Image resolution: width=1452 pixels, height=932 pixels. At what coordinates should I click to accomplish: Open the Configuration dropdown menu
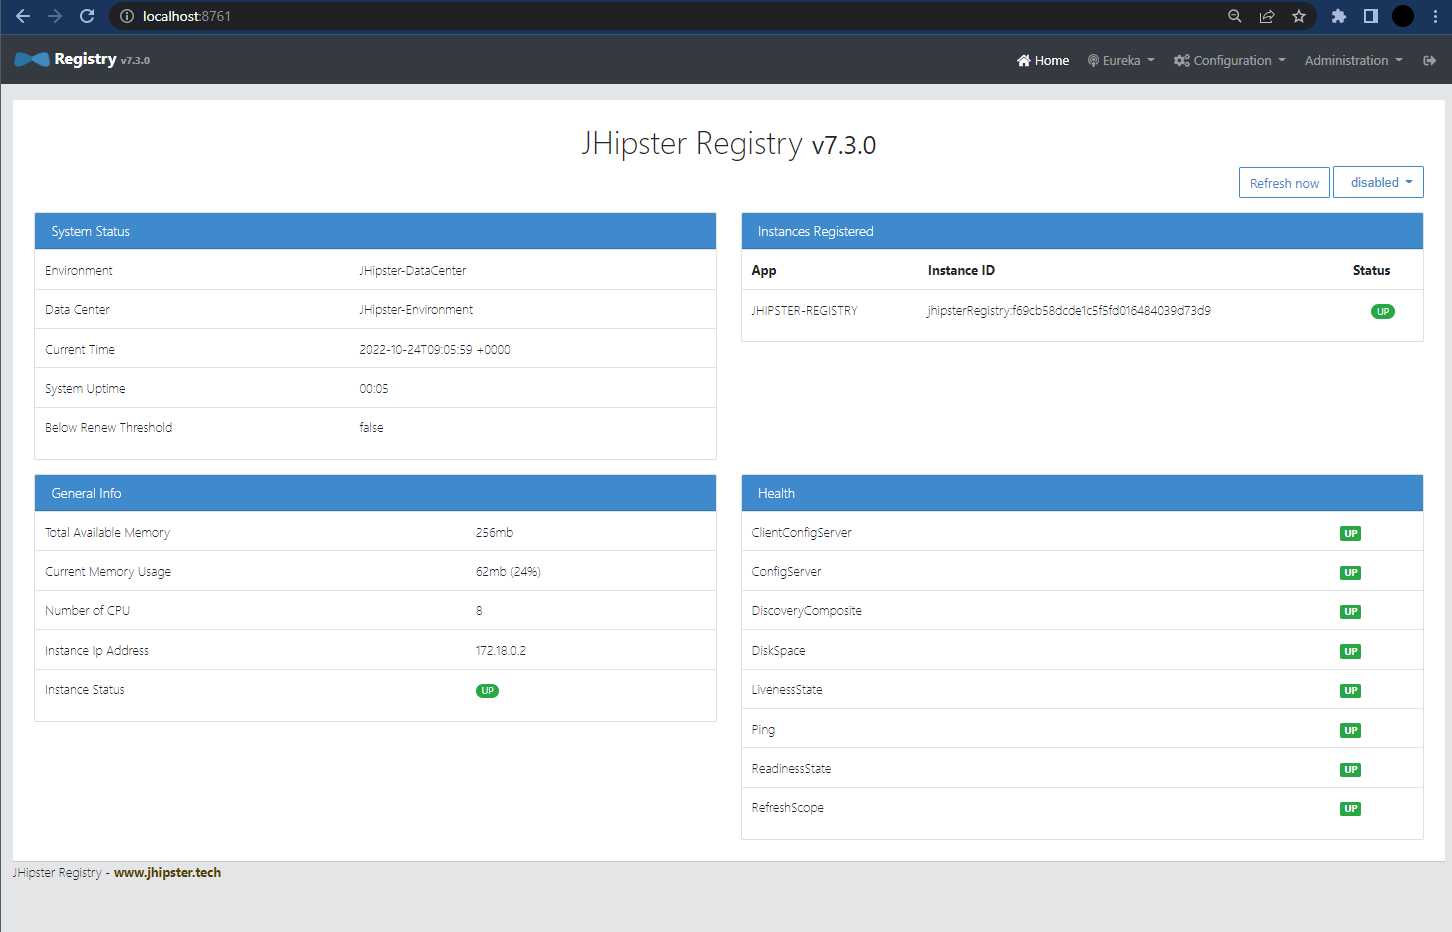[x=1230, y=61]
